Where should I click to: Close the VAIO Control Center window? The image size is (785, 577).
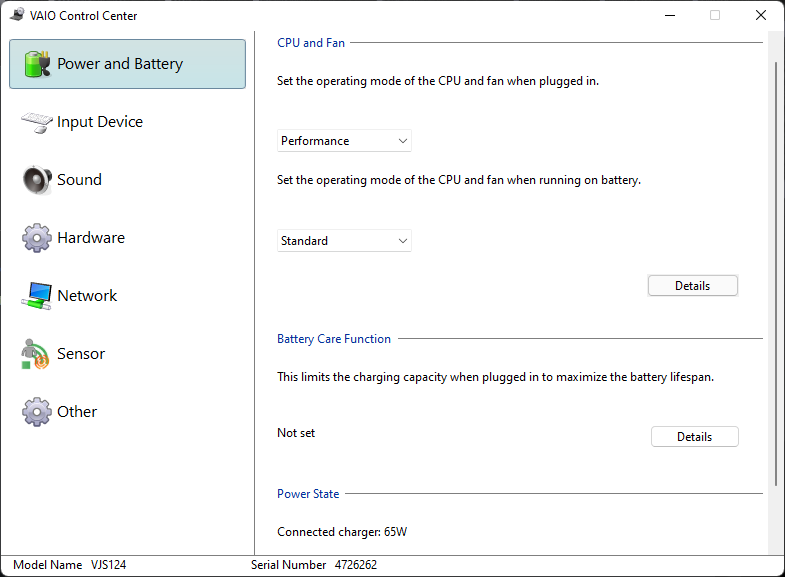760,16
